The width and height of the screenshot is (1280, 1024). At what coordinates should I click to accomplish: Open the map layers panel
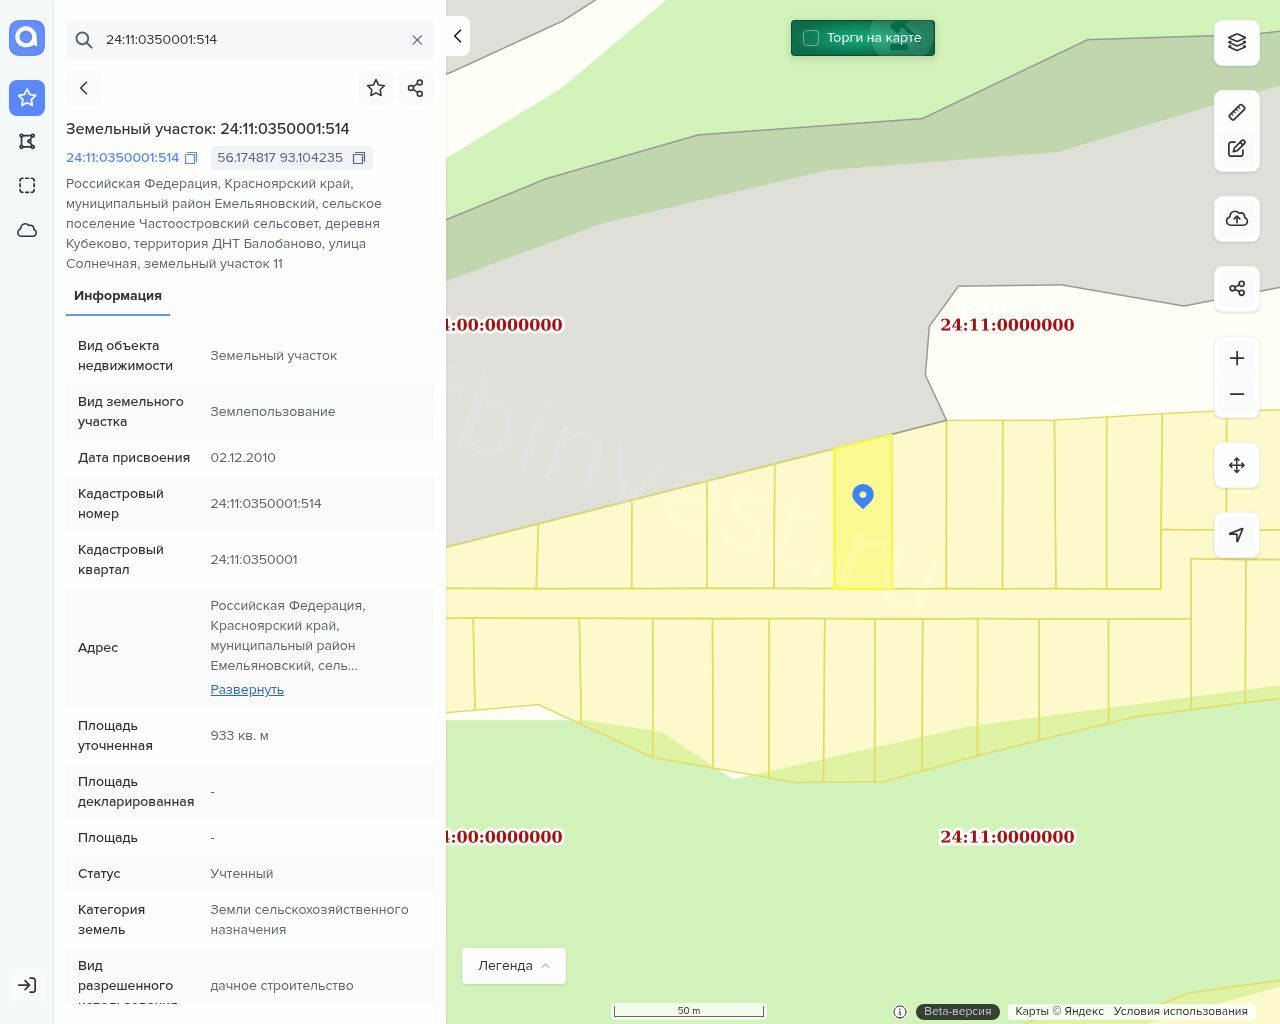pos(1236,42)
